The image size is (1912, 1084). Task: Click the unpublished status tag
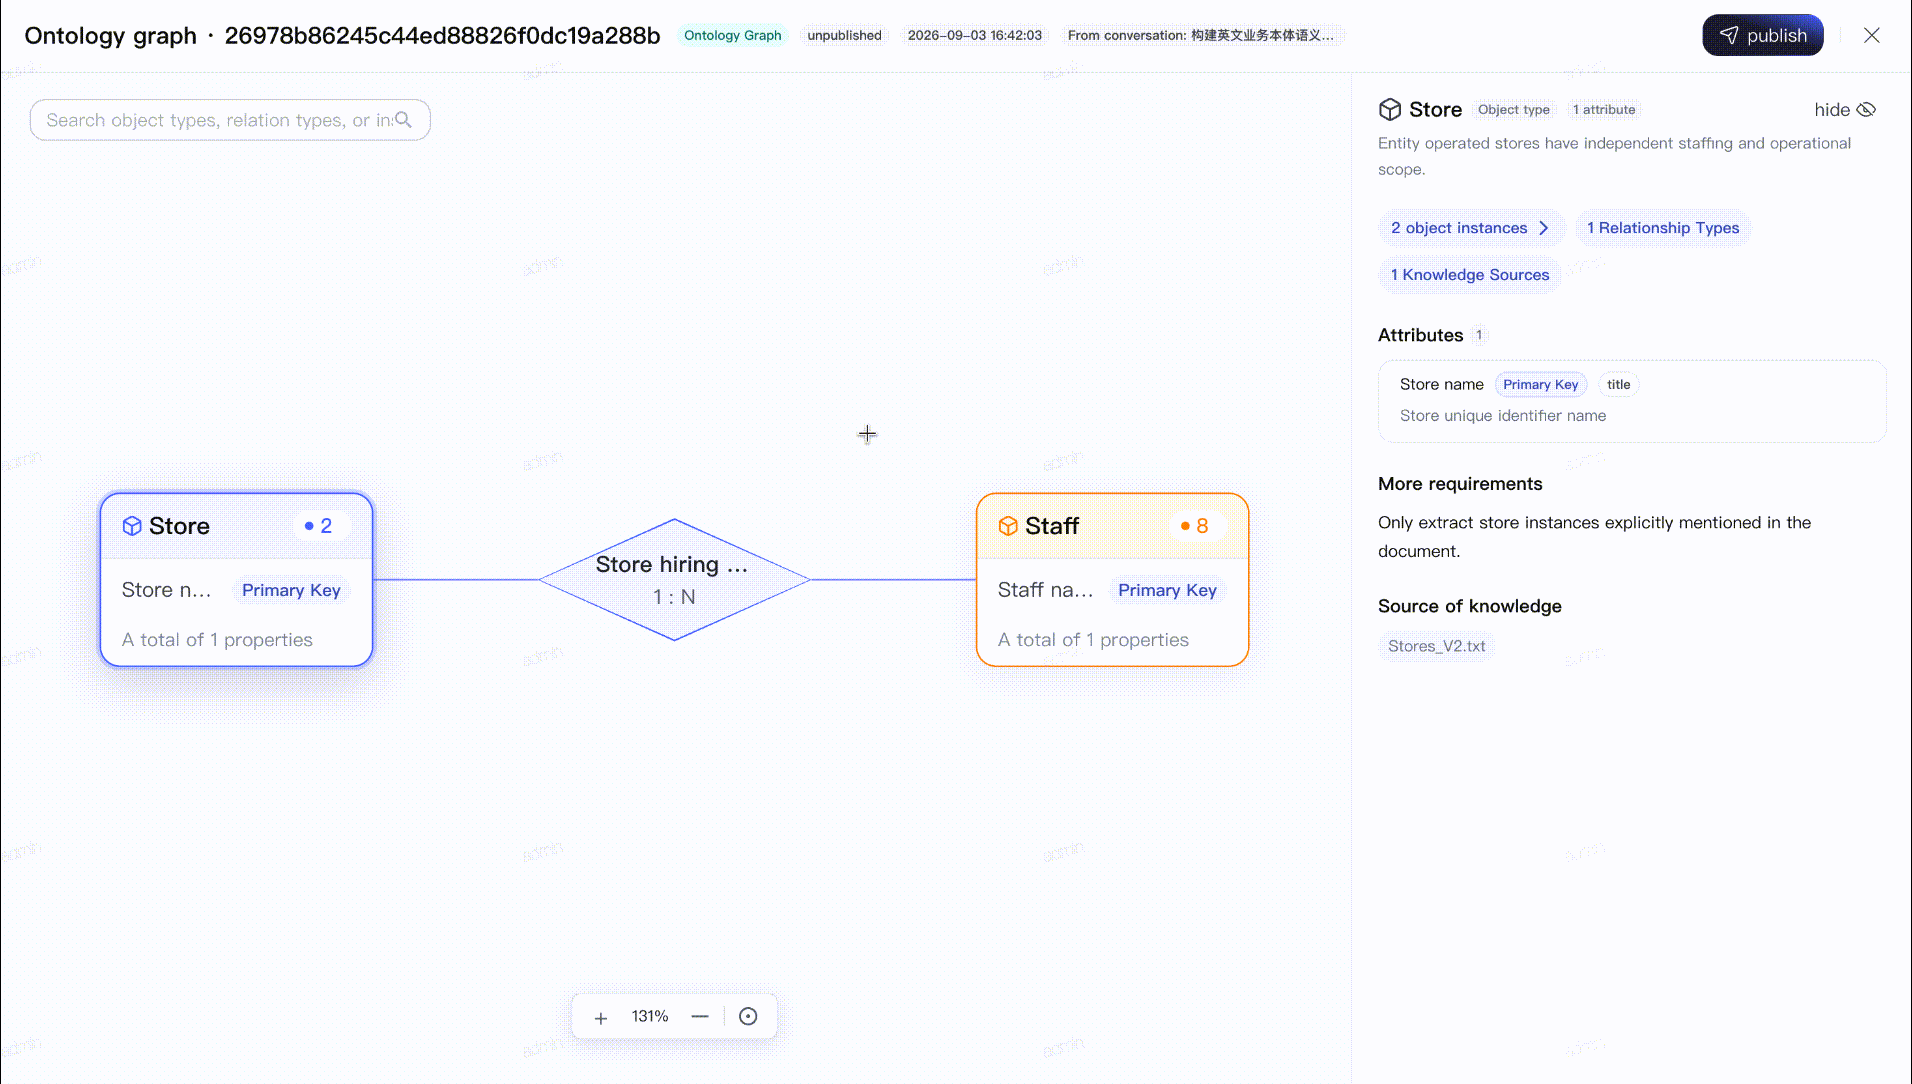[x=844, y=36]
